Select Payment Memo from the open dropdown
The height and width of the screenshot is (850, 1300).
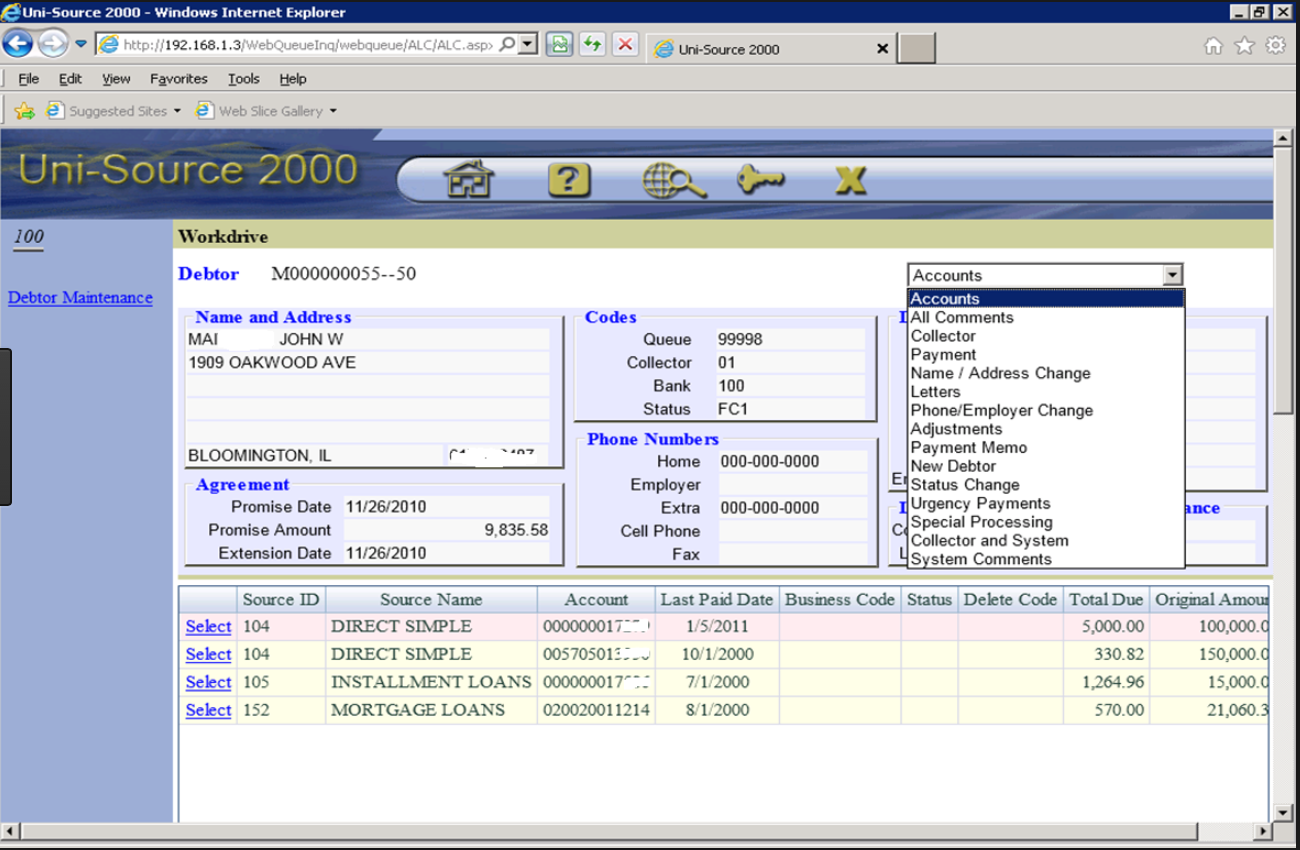pyautogui.click(x=968, y=447)
